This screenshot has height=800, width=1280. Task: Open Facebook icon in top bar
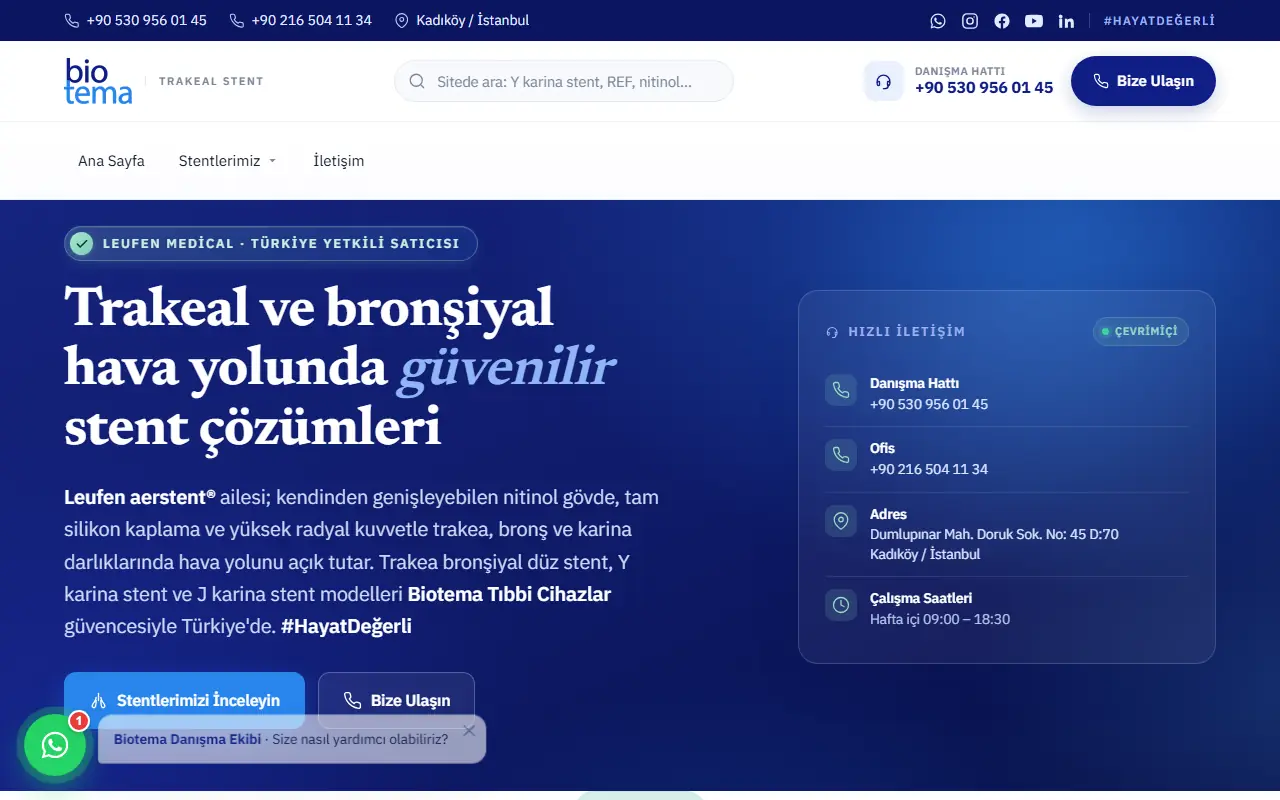point(1002,20)
